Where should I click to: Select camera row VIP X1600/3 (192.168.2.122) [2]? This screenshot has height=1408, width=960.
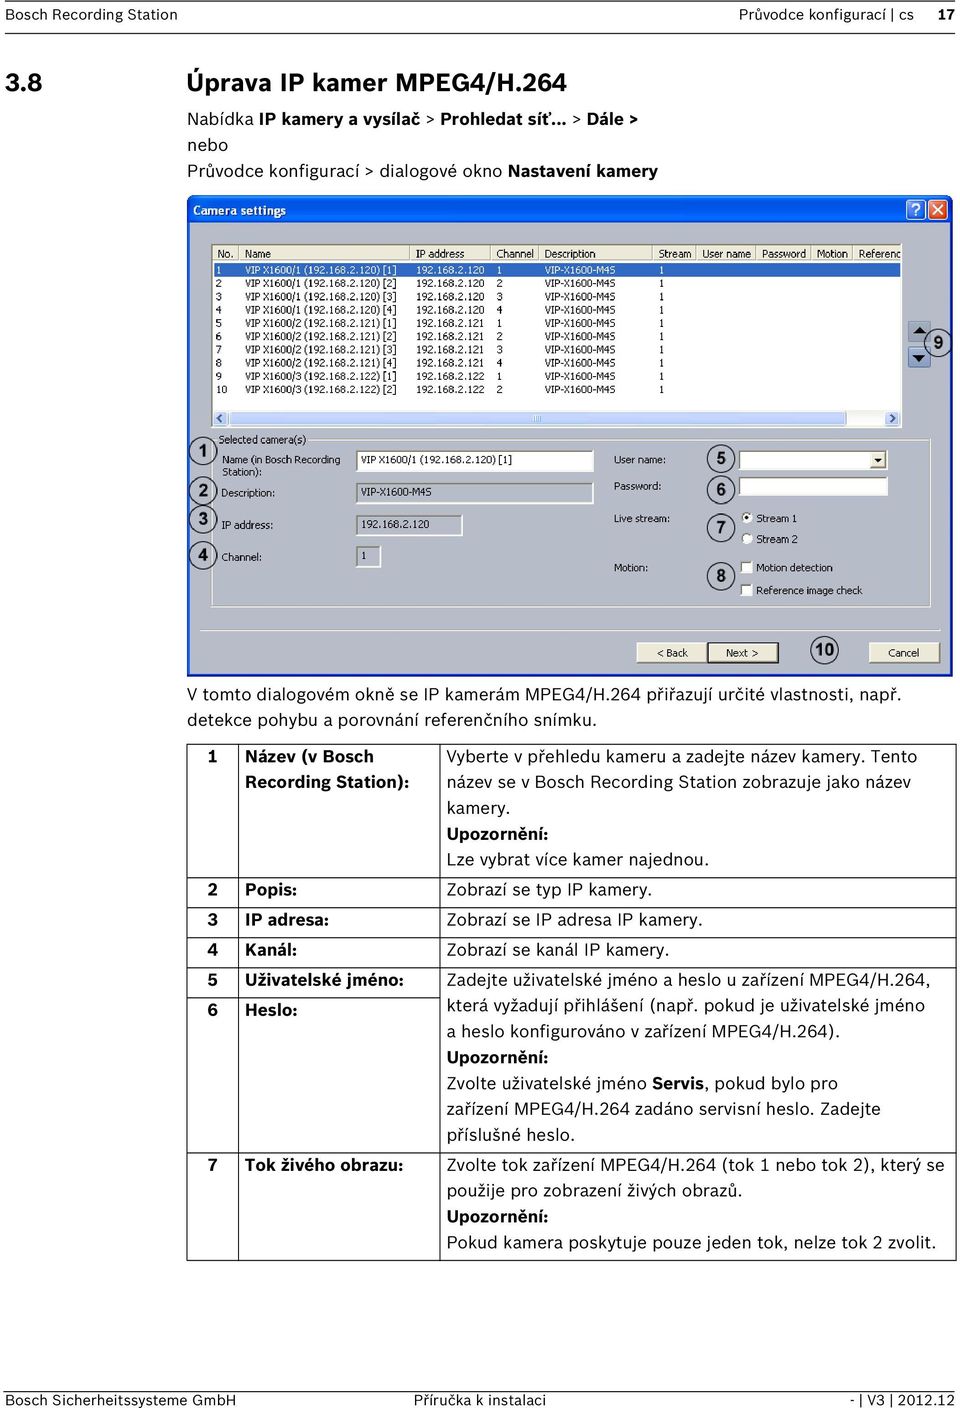[557, 390]
